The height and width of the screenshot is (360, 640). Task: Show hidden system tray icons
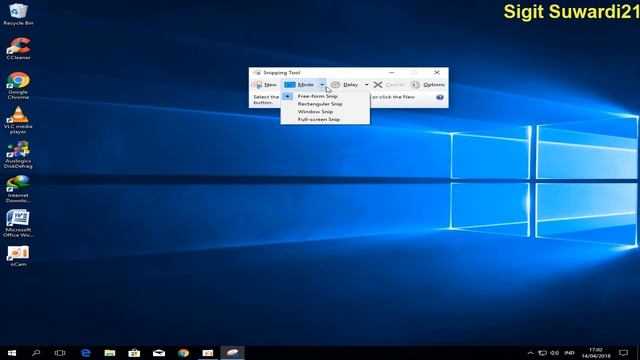[530, 353]
